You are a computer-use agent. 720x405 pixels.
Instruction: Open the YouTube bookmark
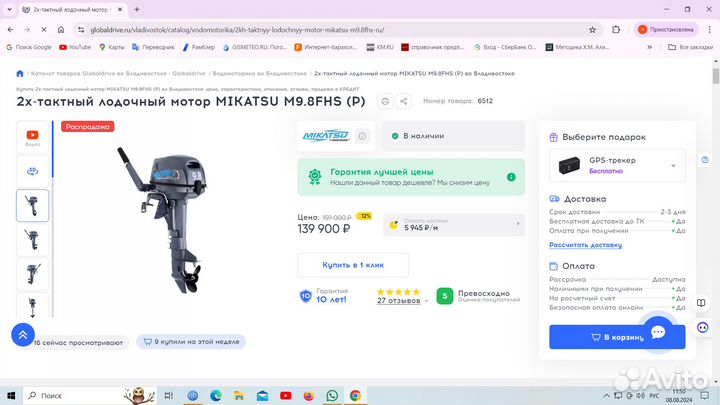coord(75,47)
